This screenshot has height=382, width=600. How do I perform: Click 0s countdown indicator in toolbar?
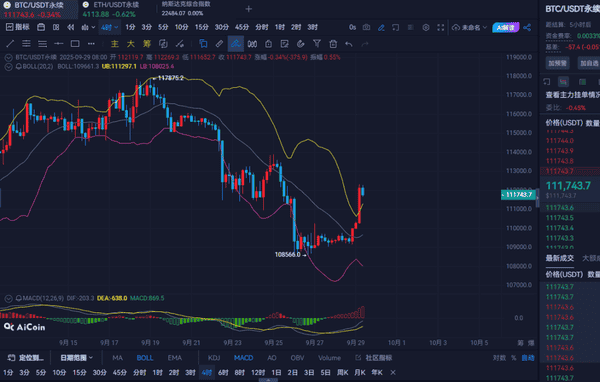click(x=352, y=27)
